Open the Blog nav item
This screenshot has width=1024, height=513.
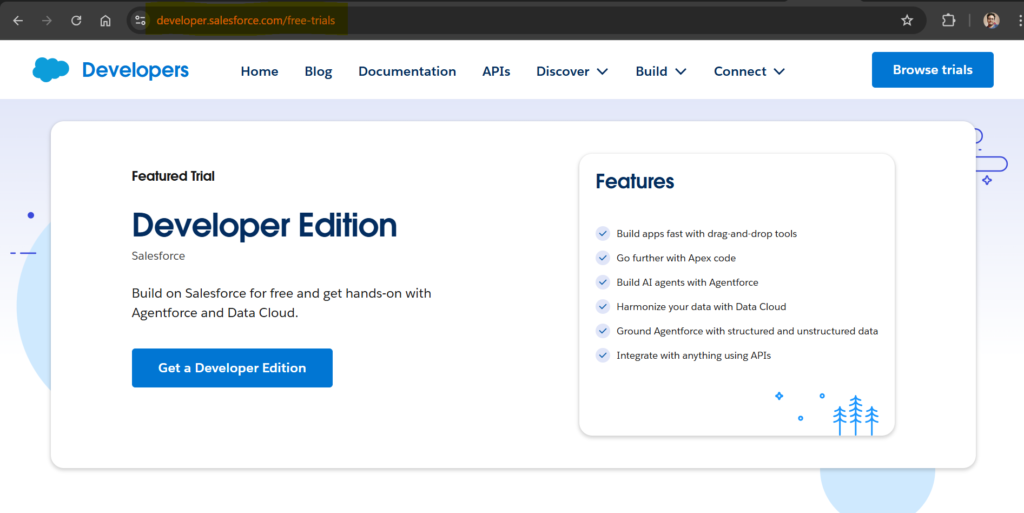318,71
